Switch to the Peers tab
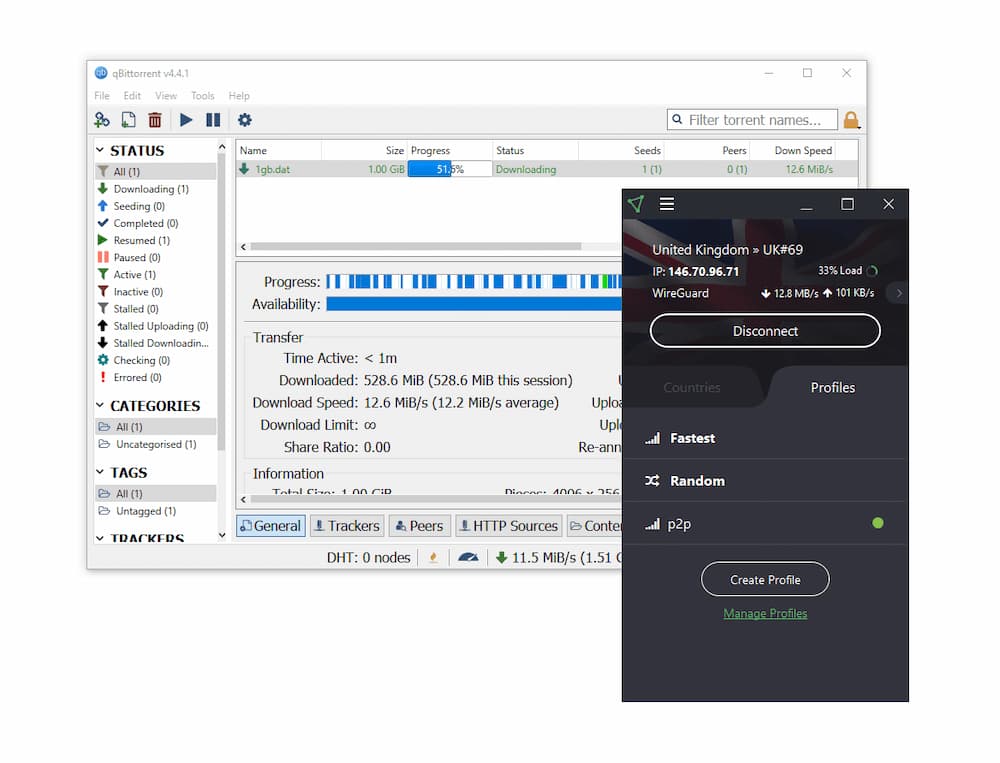This screenshot has height=763, width=1000. click(420, 526)
